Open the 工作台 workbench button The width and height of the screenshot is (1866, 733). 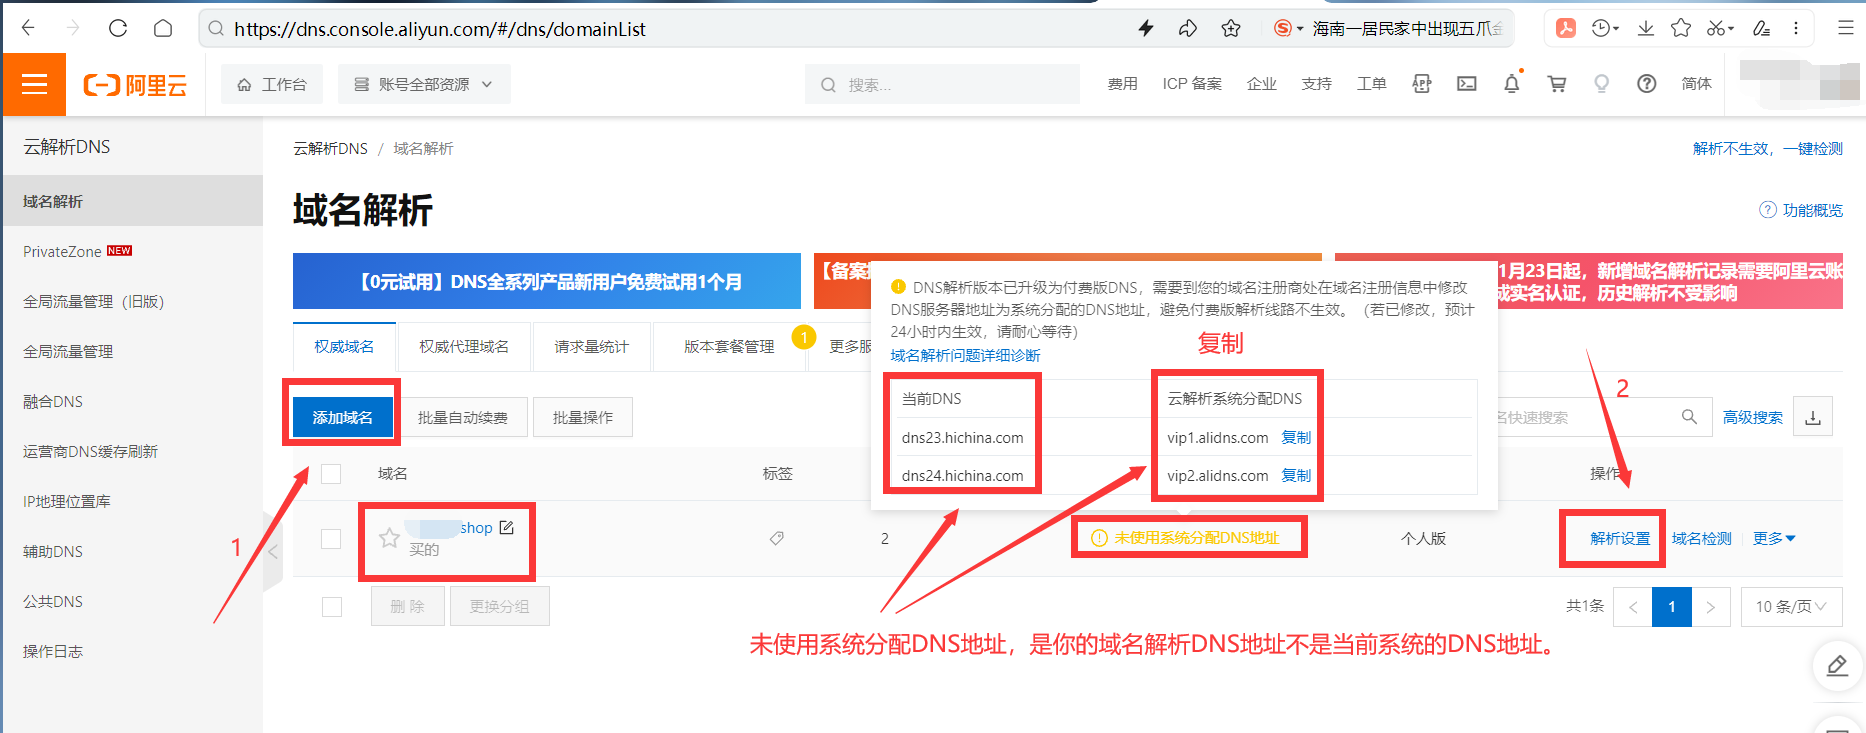point(271,84)
